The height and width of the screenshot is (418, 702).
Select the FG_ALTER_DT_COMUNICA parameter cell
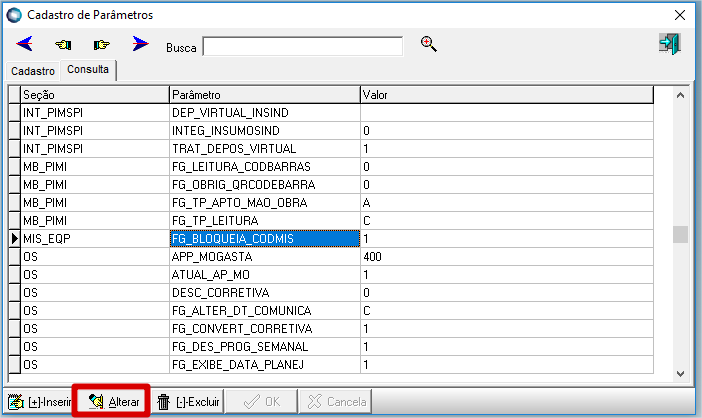pyautogui.click(x=265, y=311)
